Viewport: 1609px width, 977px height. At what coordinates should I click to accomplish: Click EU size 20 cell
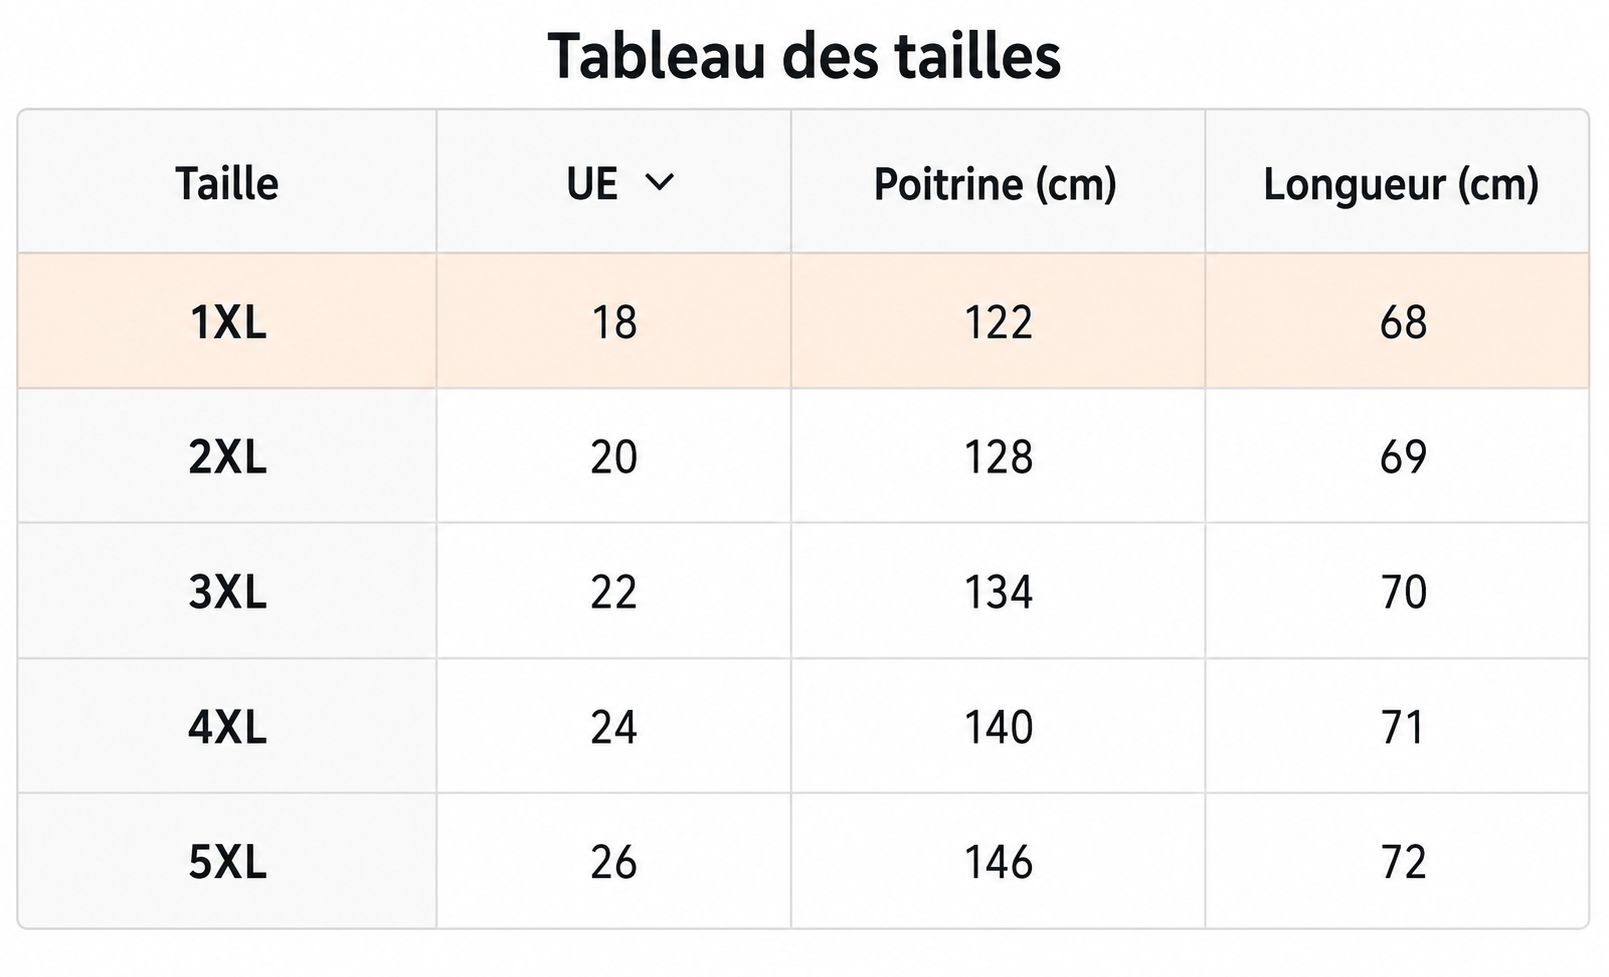click(x=614, y=456)
